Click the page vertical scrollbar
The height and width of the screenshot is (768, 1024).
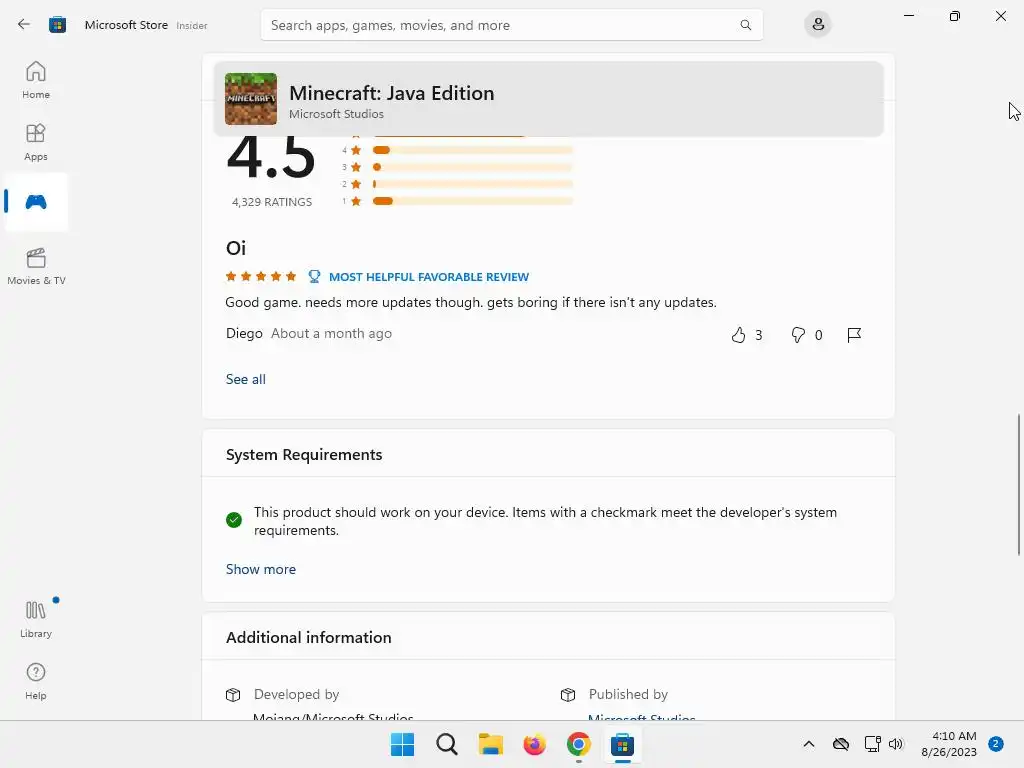click(1018, 485)
